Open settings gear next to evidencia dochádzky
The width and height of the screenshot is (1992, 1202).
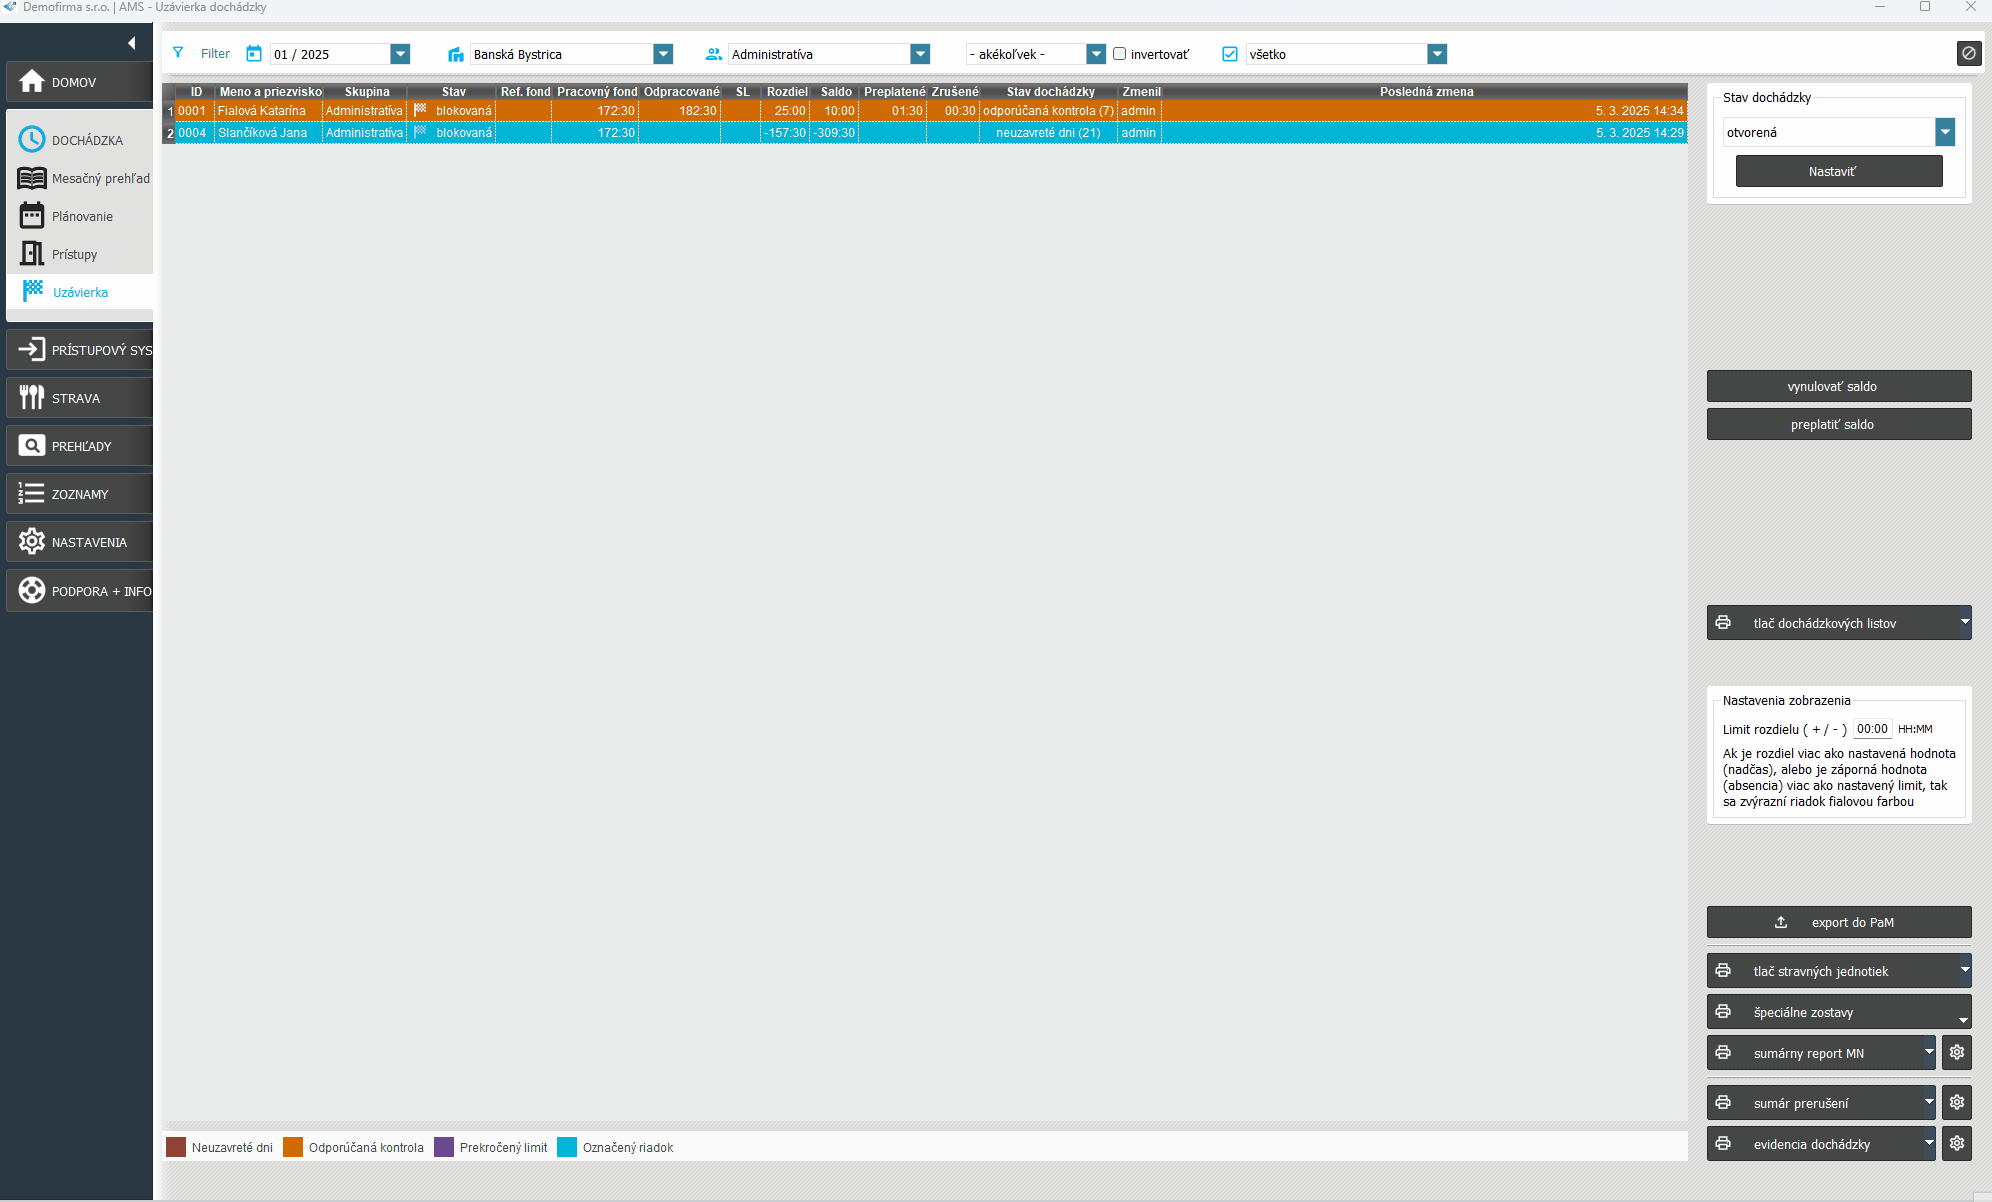[1957, 1143]
